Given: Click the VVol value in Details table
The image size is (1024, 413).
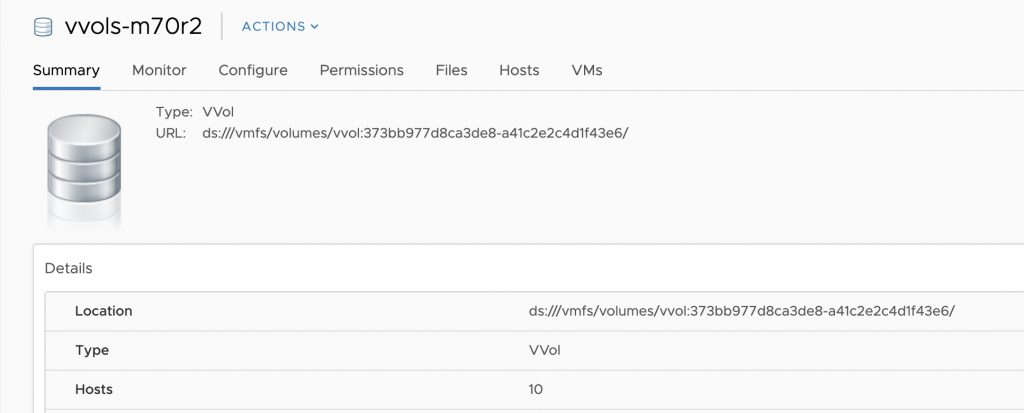Looking at the screenshot, I should tap(545, 350).
